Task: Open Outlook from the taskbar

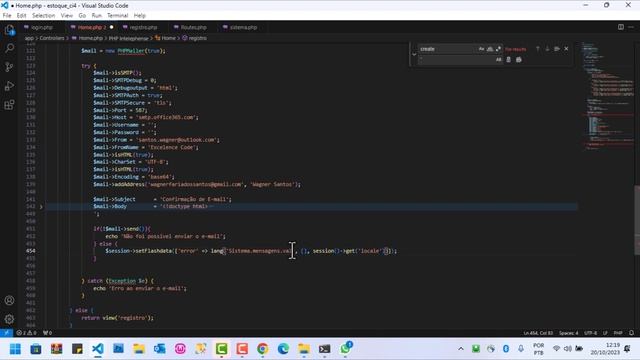Action: (x=160, y=349)
